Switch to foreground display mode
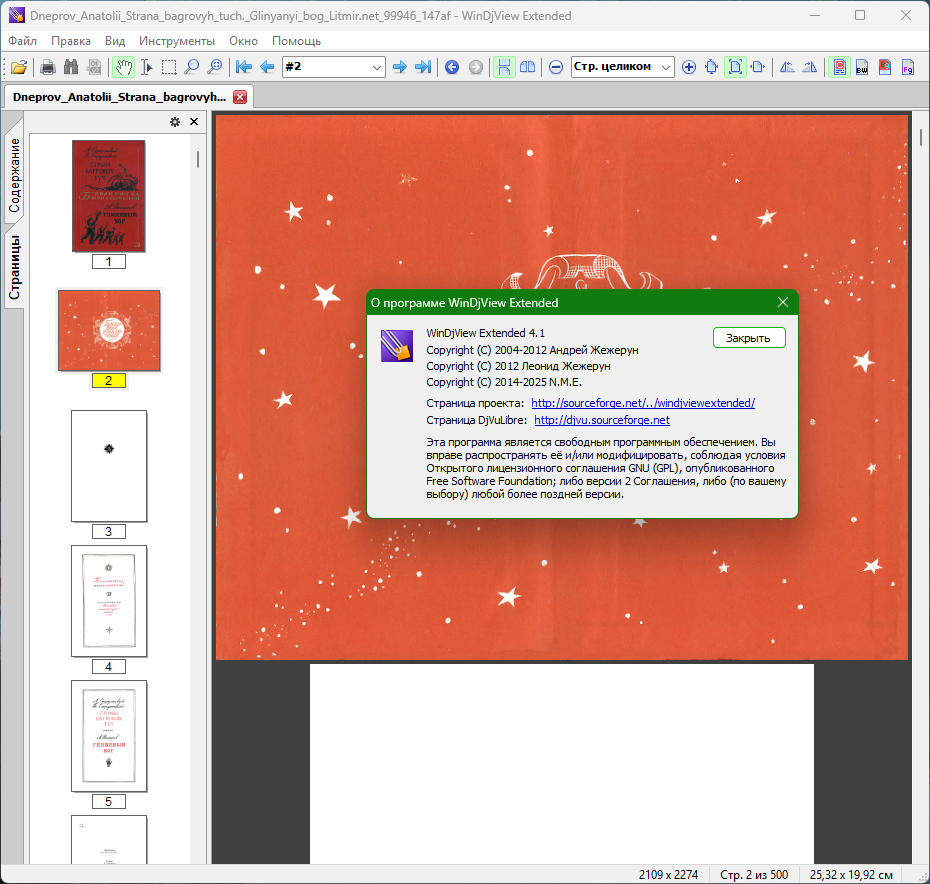Viewport: 930px width, 884px height. [x=907, y=67]
